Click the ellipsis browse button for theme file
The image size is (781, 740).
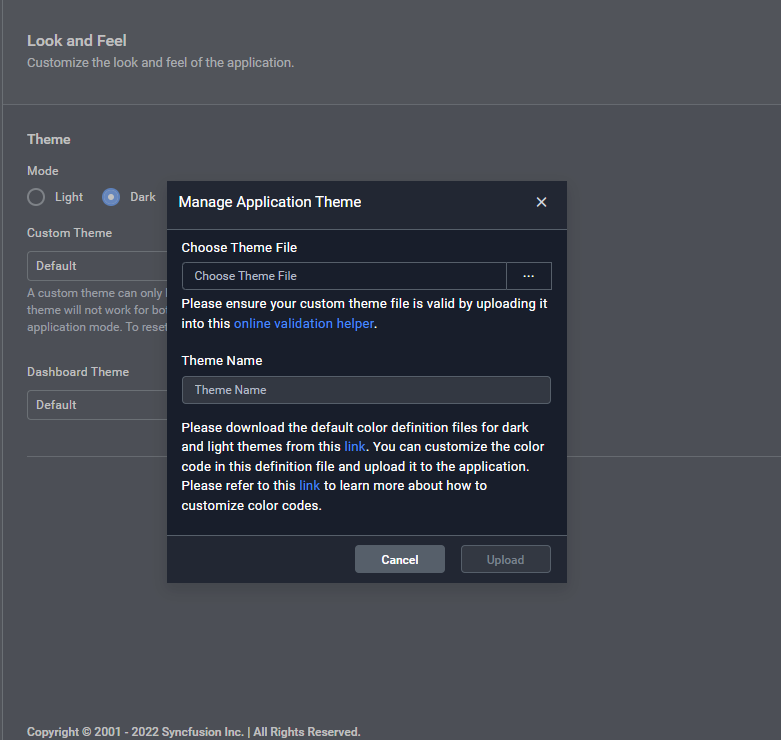tap(529, 276)
